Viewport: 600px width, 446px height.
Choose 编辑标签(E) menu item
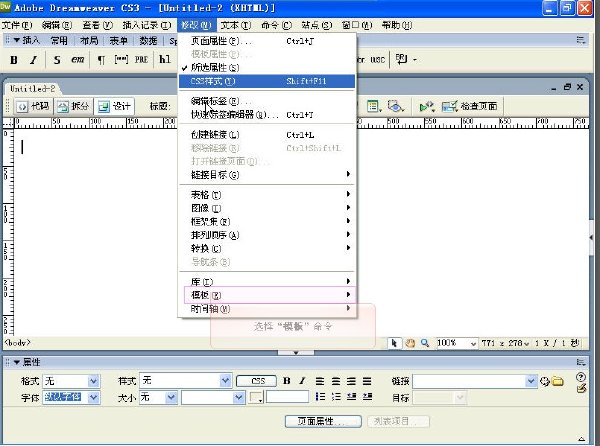(267, 101)
